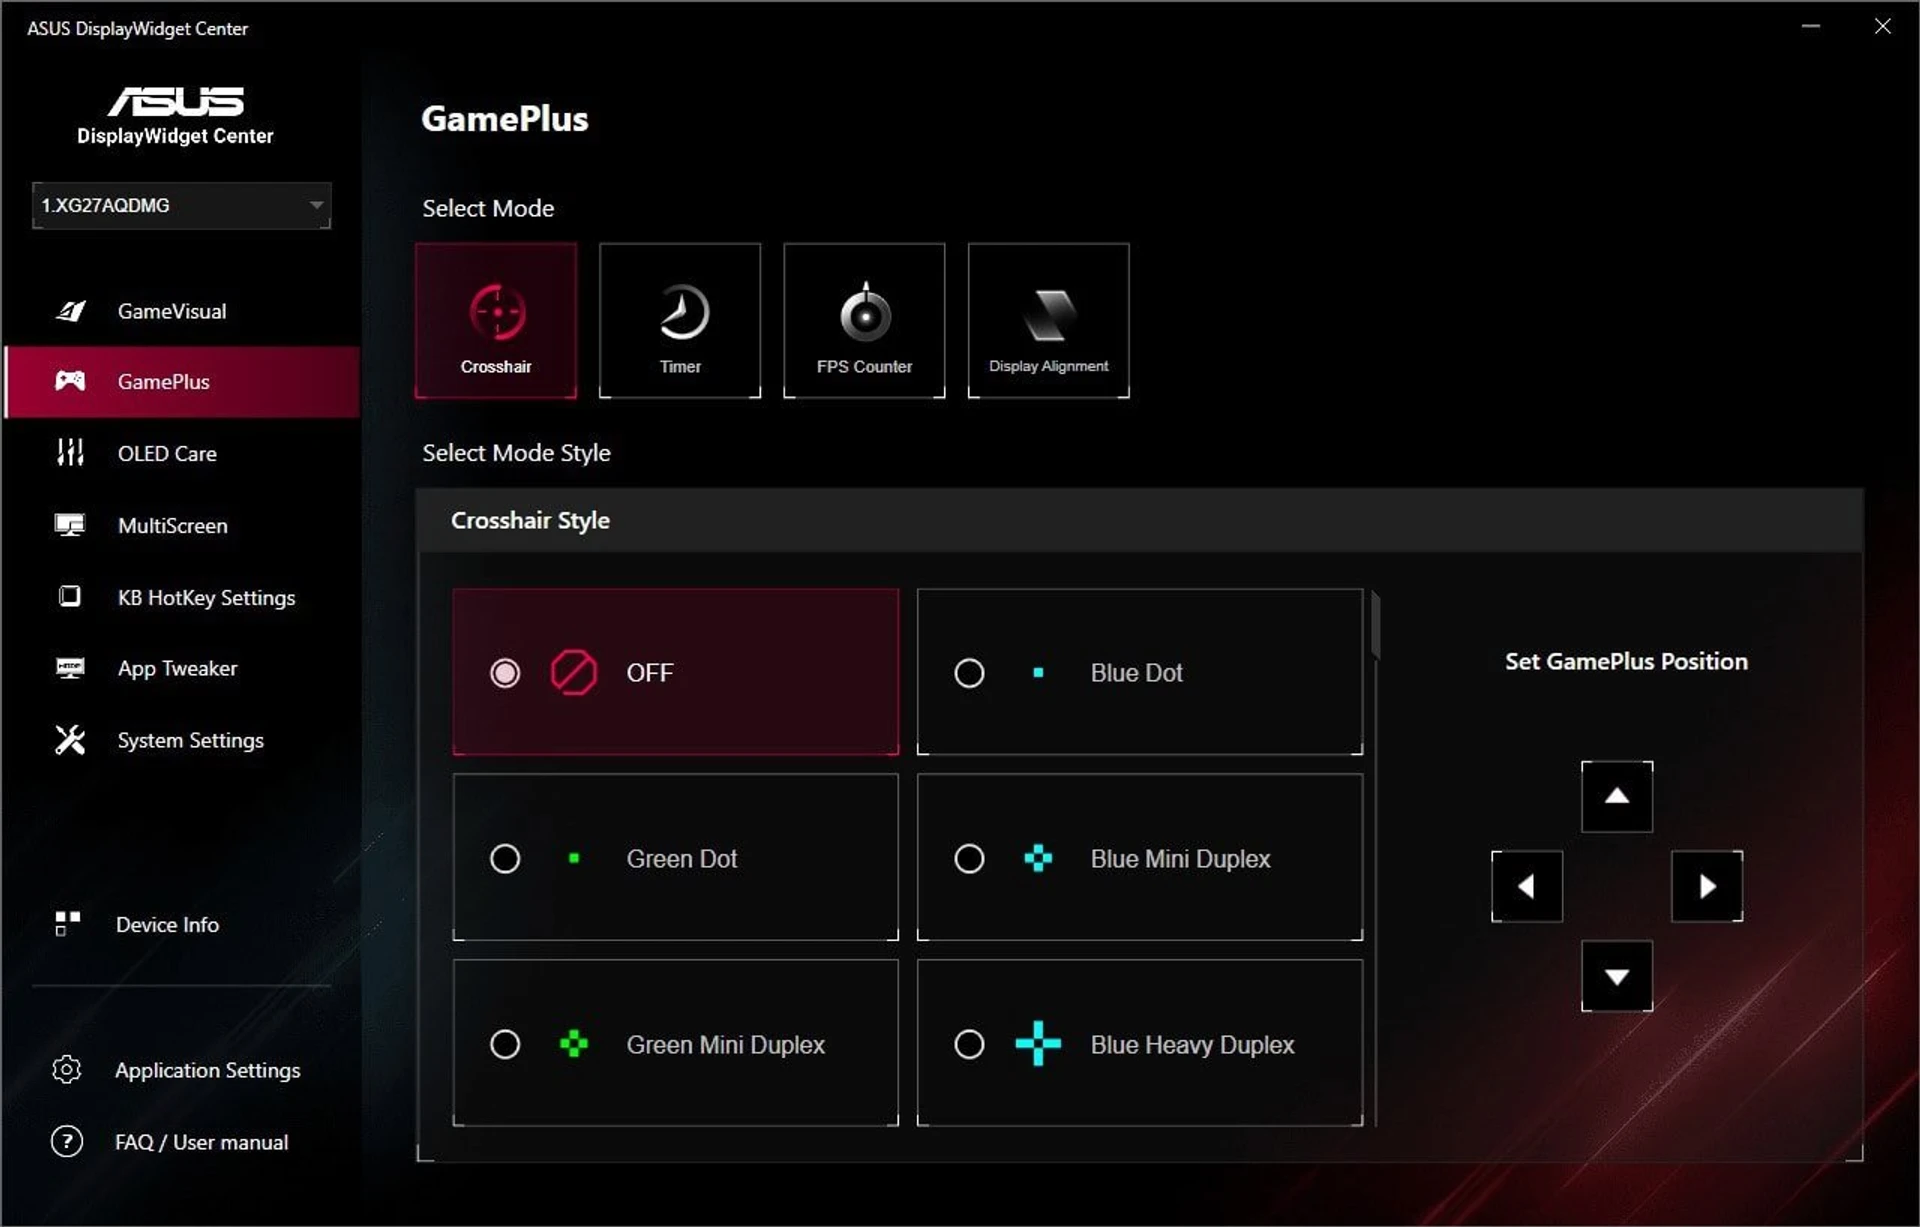Click the MultiScreen monitor icon
1920x1227 pixels.
coord(70,525)
